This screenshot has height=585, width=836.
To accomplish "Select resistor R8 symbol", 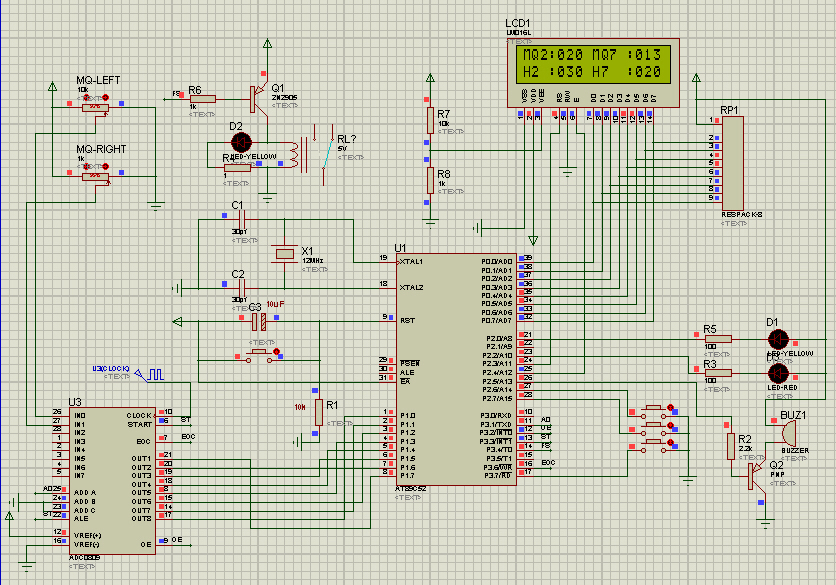I will [430, 180].
